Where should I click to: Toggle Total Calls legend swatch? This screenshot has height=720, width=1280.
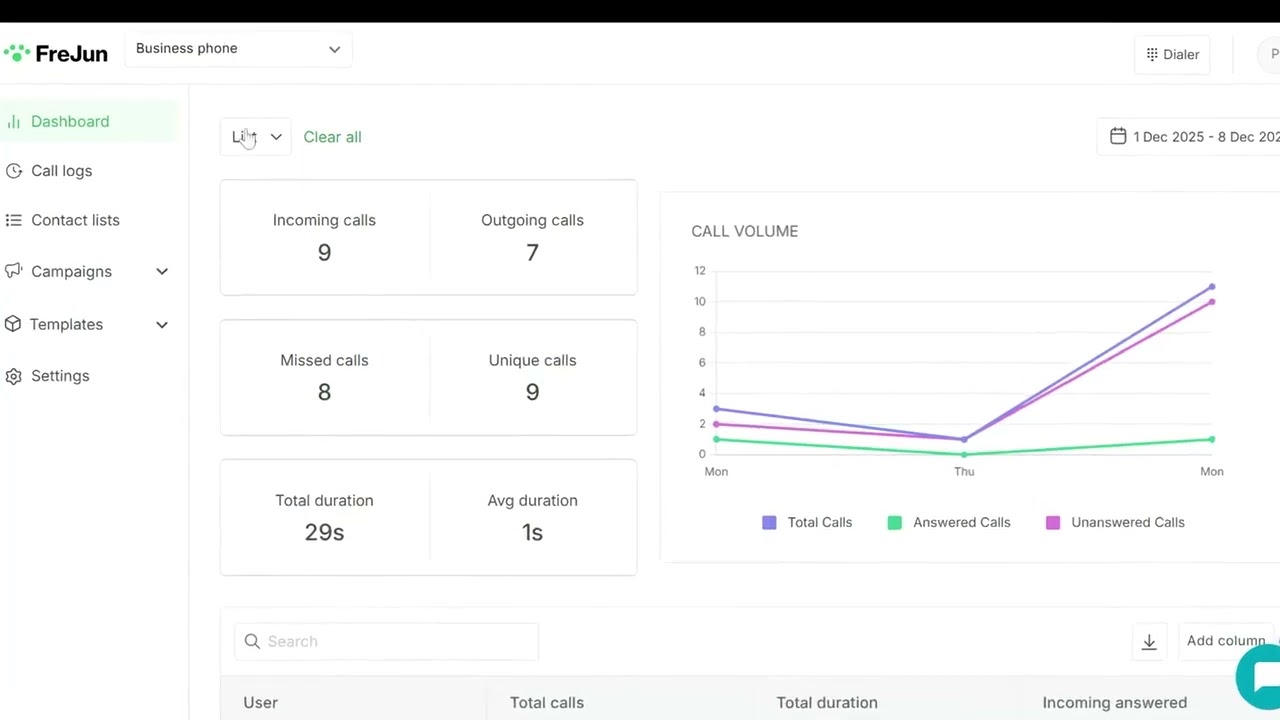pos(769,522)
